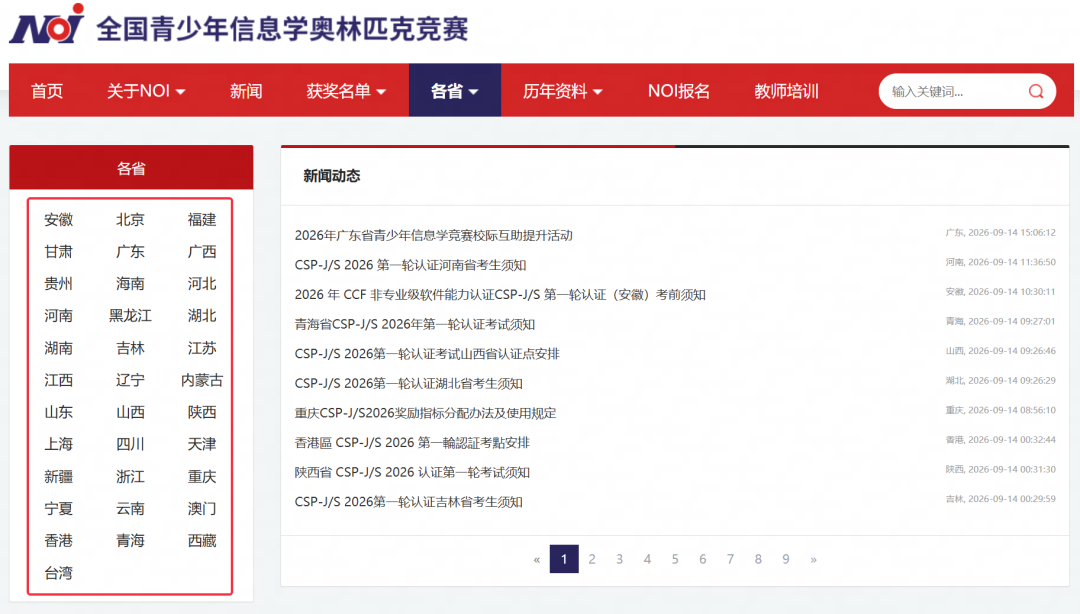Select 福建 in the province list

pos(202,220)
